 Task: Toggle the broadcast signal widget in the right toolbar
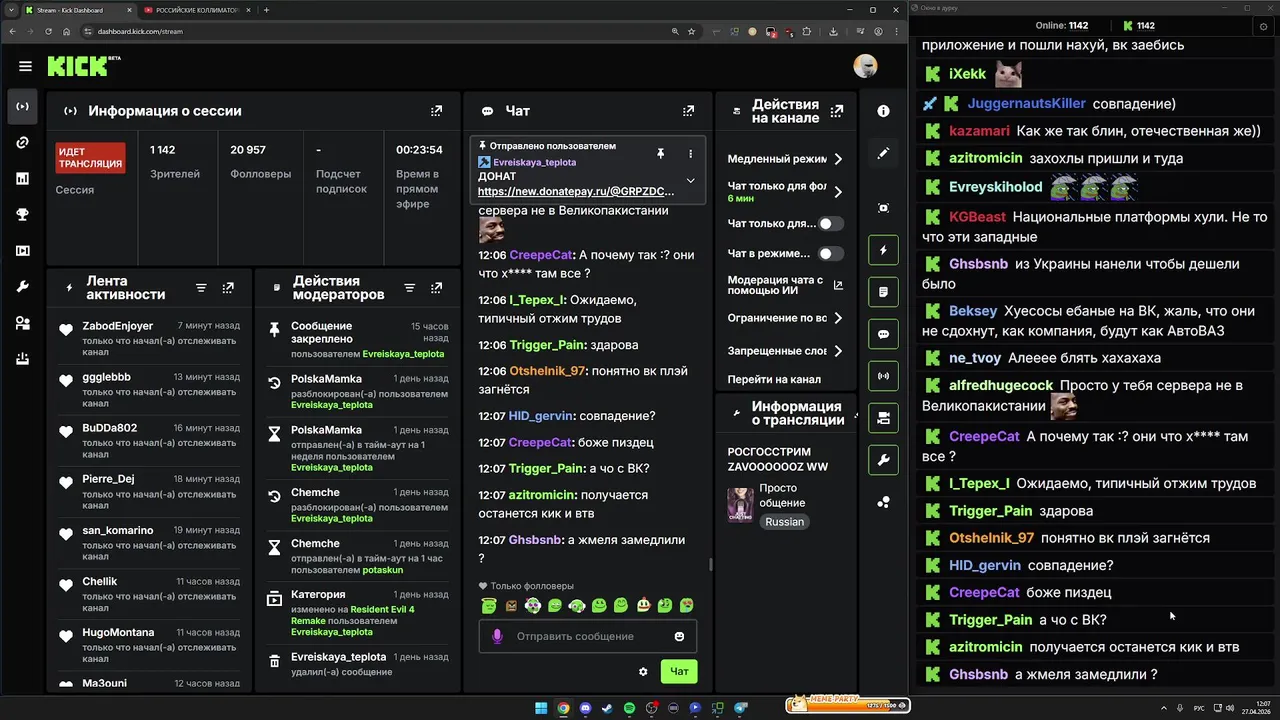pos(883,377)
